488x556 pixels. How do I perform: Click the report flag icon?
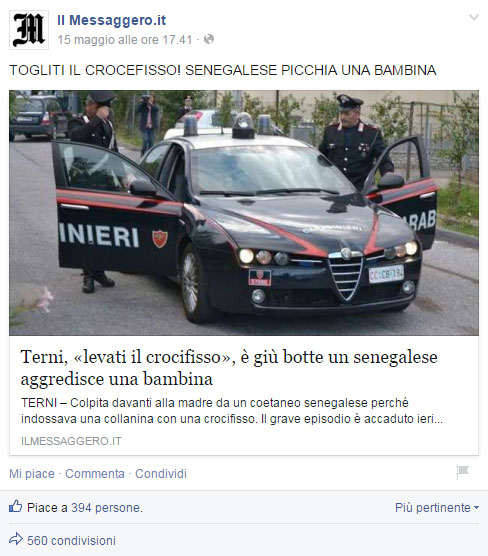click(462, 472)
